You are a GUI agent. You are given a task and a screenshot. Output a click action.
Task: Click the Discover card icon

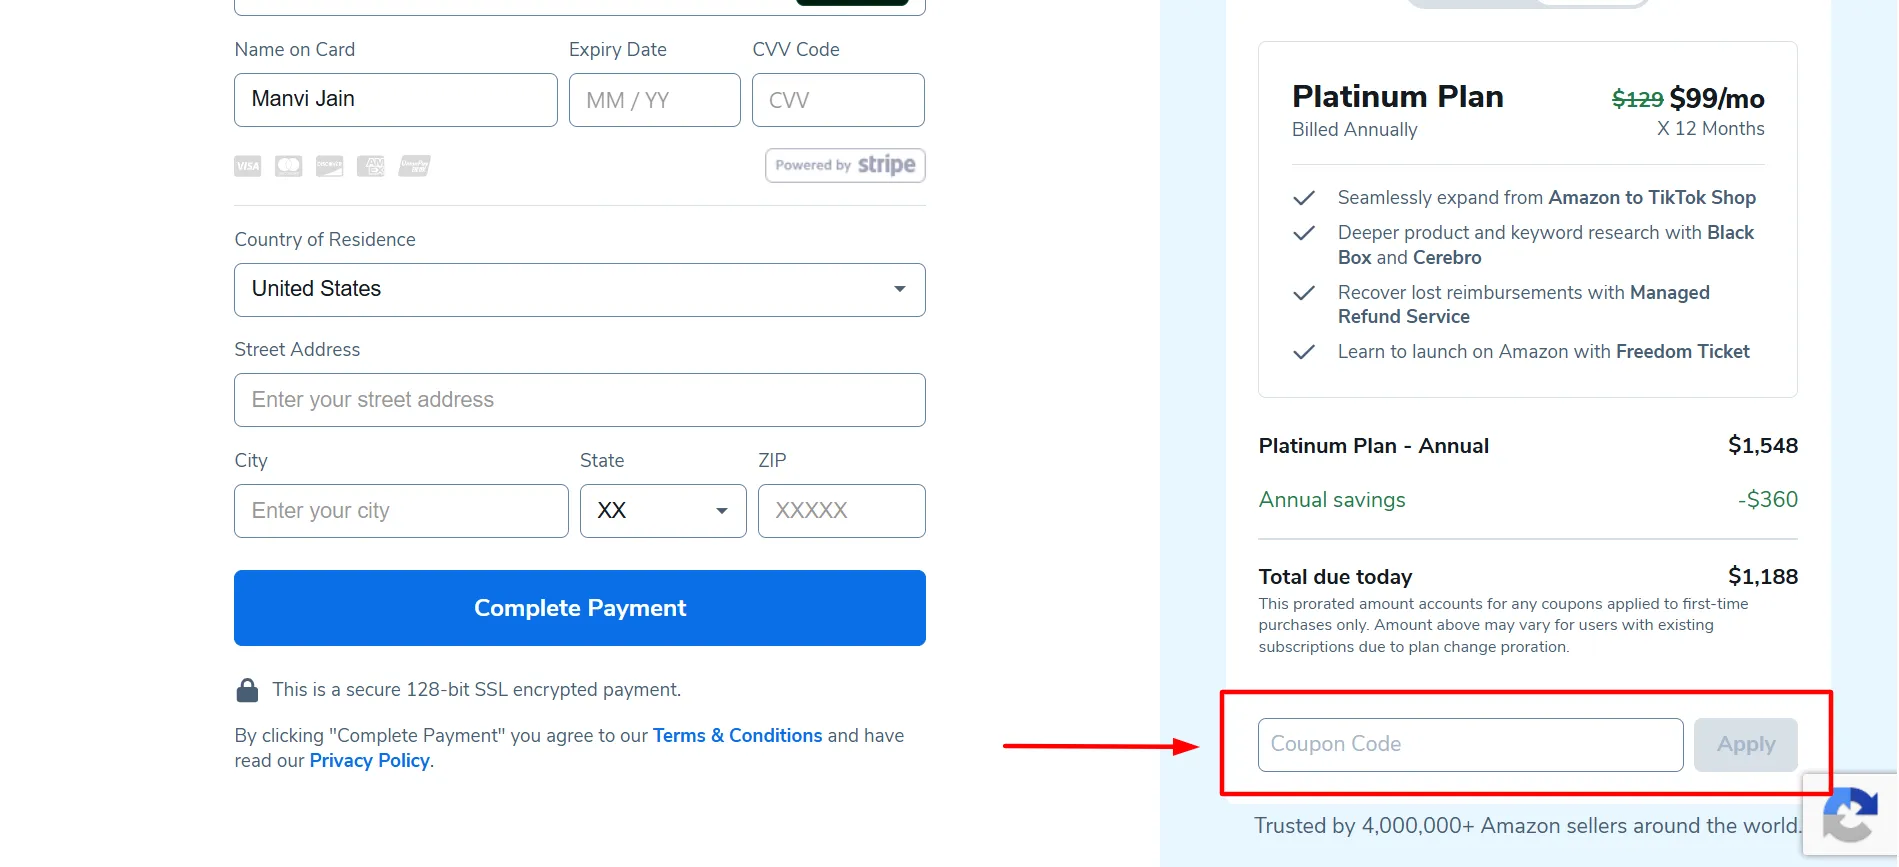[x=330, y=166]
